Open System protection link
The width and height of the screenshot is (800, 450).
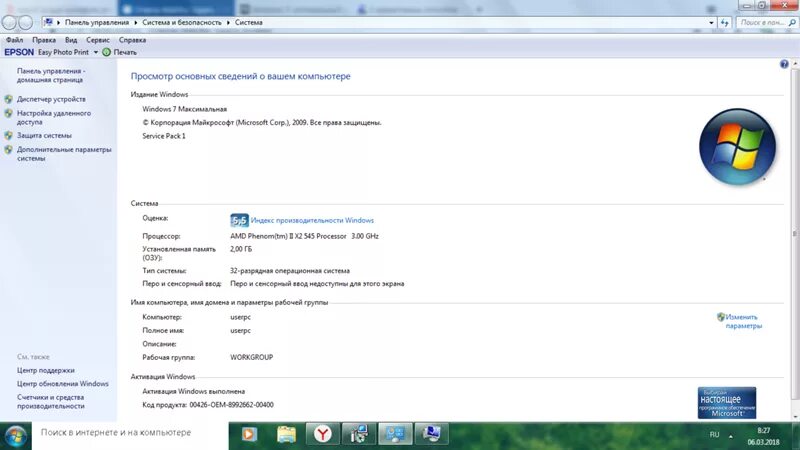click(x=44, y=135)
